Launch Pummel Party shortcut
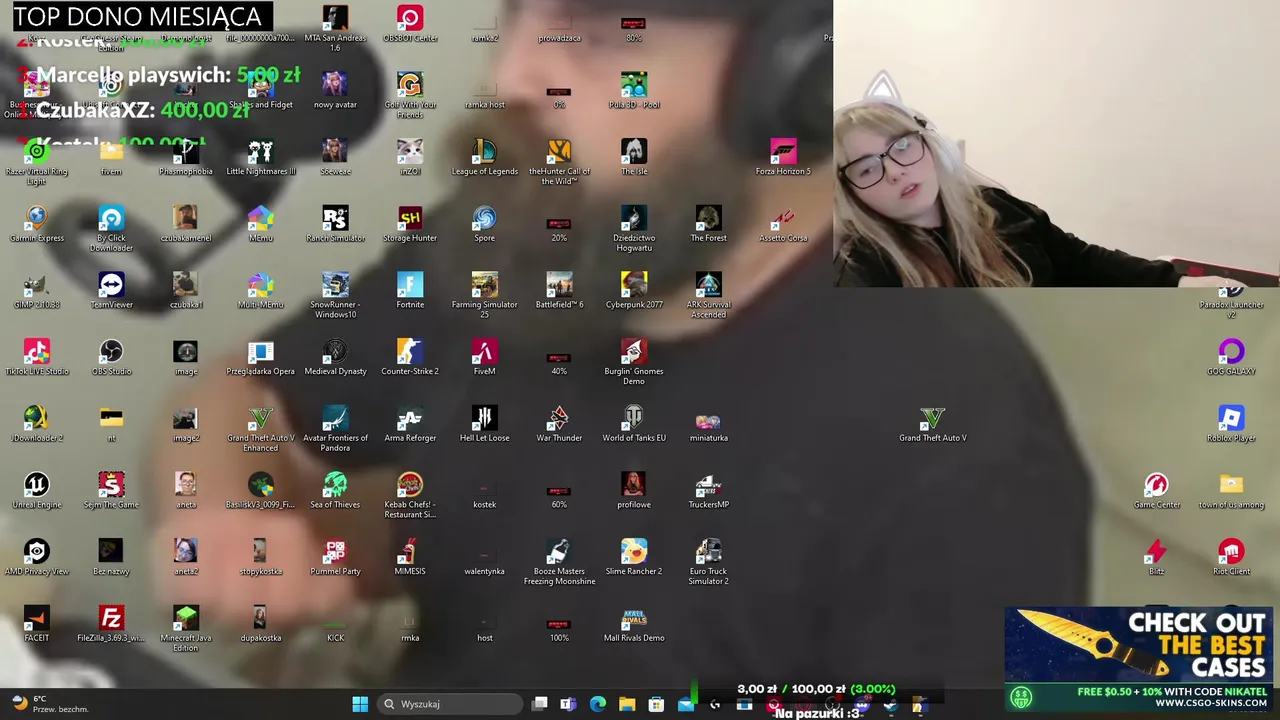This screenshot has width=1280, height=720. pyautogui.click(x=335, y=557)
